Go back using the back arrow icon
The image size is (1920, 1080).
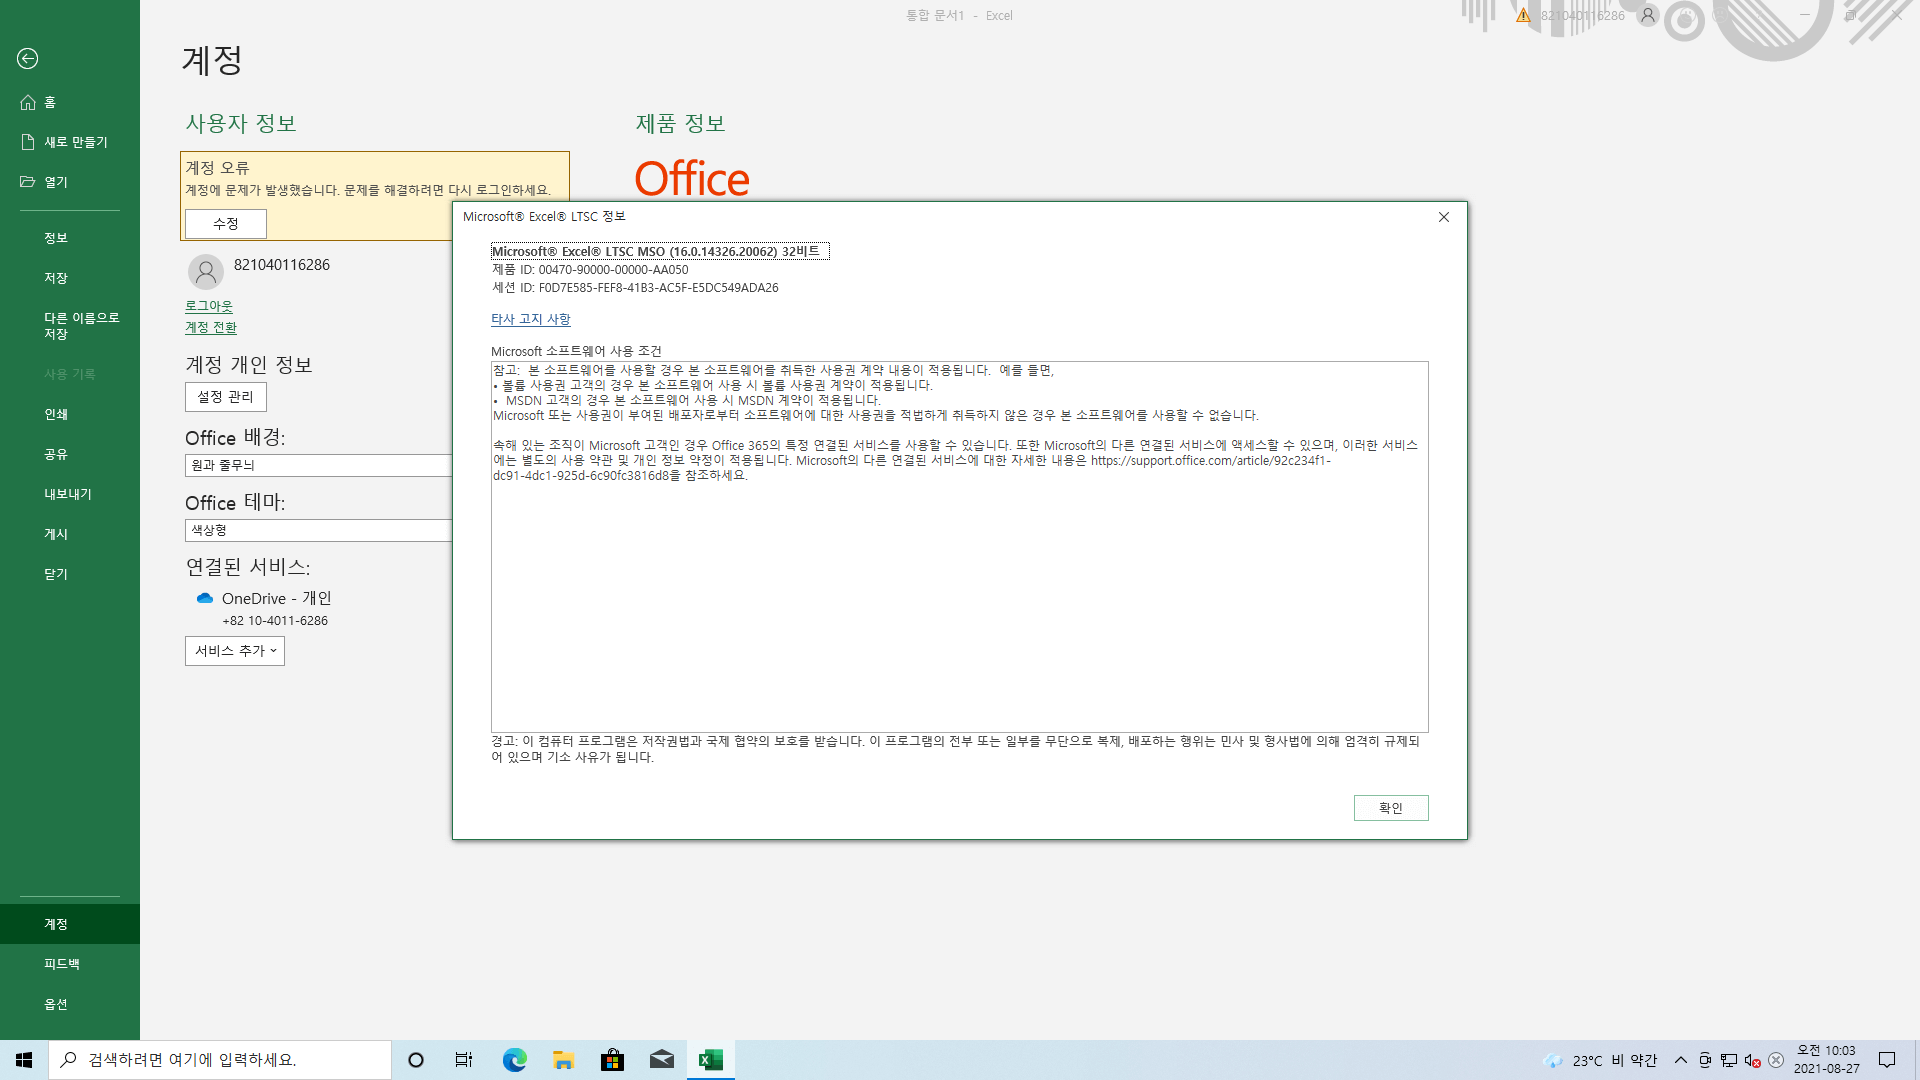pos(28,59)
